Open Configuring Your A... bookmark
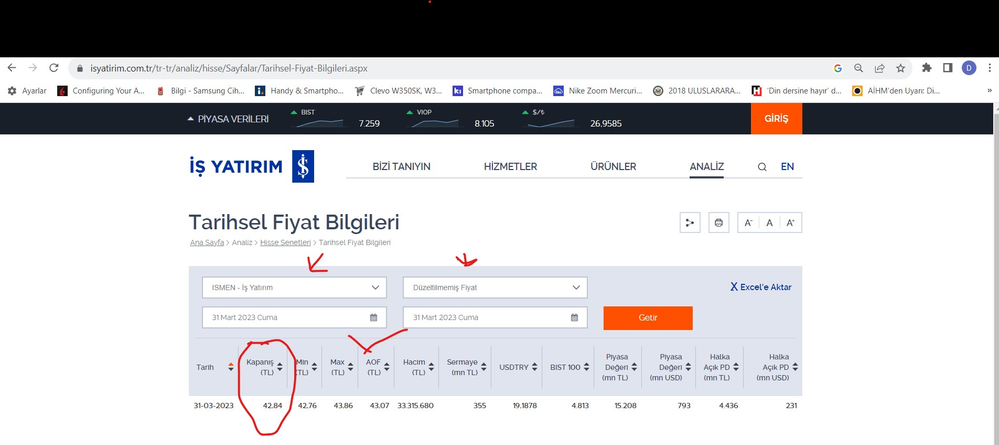The image size is (999, 445). click(101, 91)
